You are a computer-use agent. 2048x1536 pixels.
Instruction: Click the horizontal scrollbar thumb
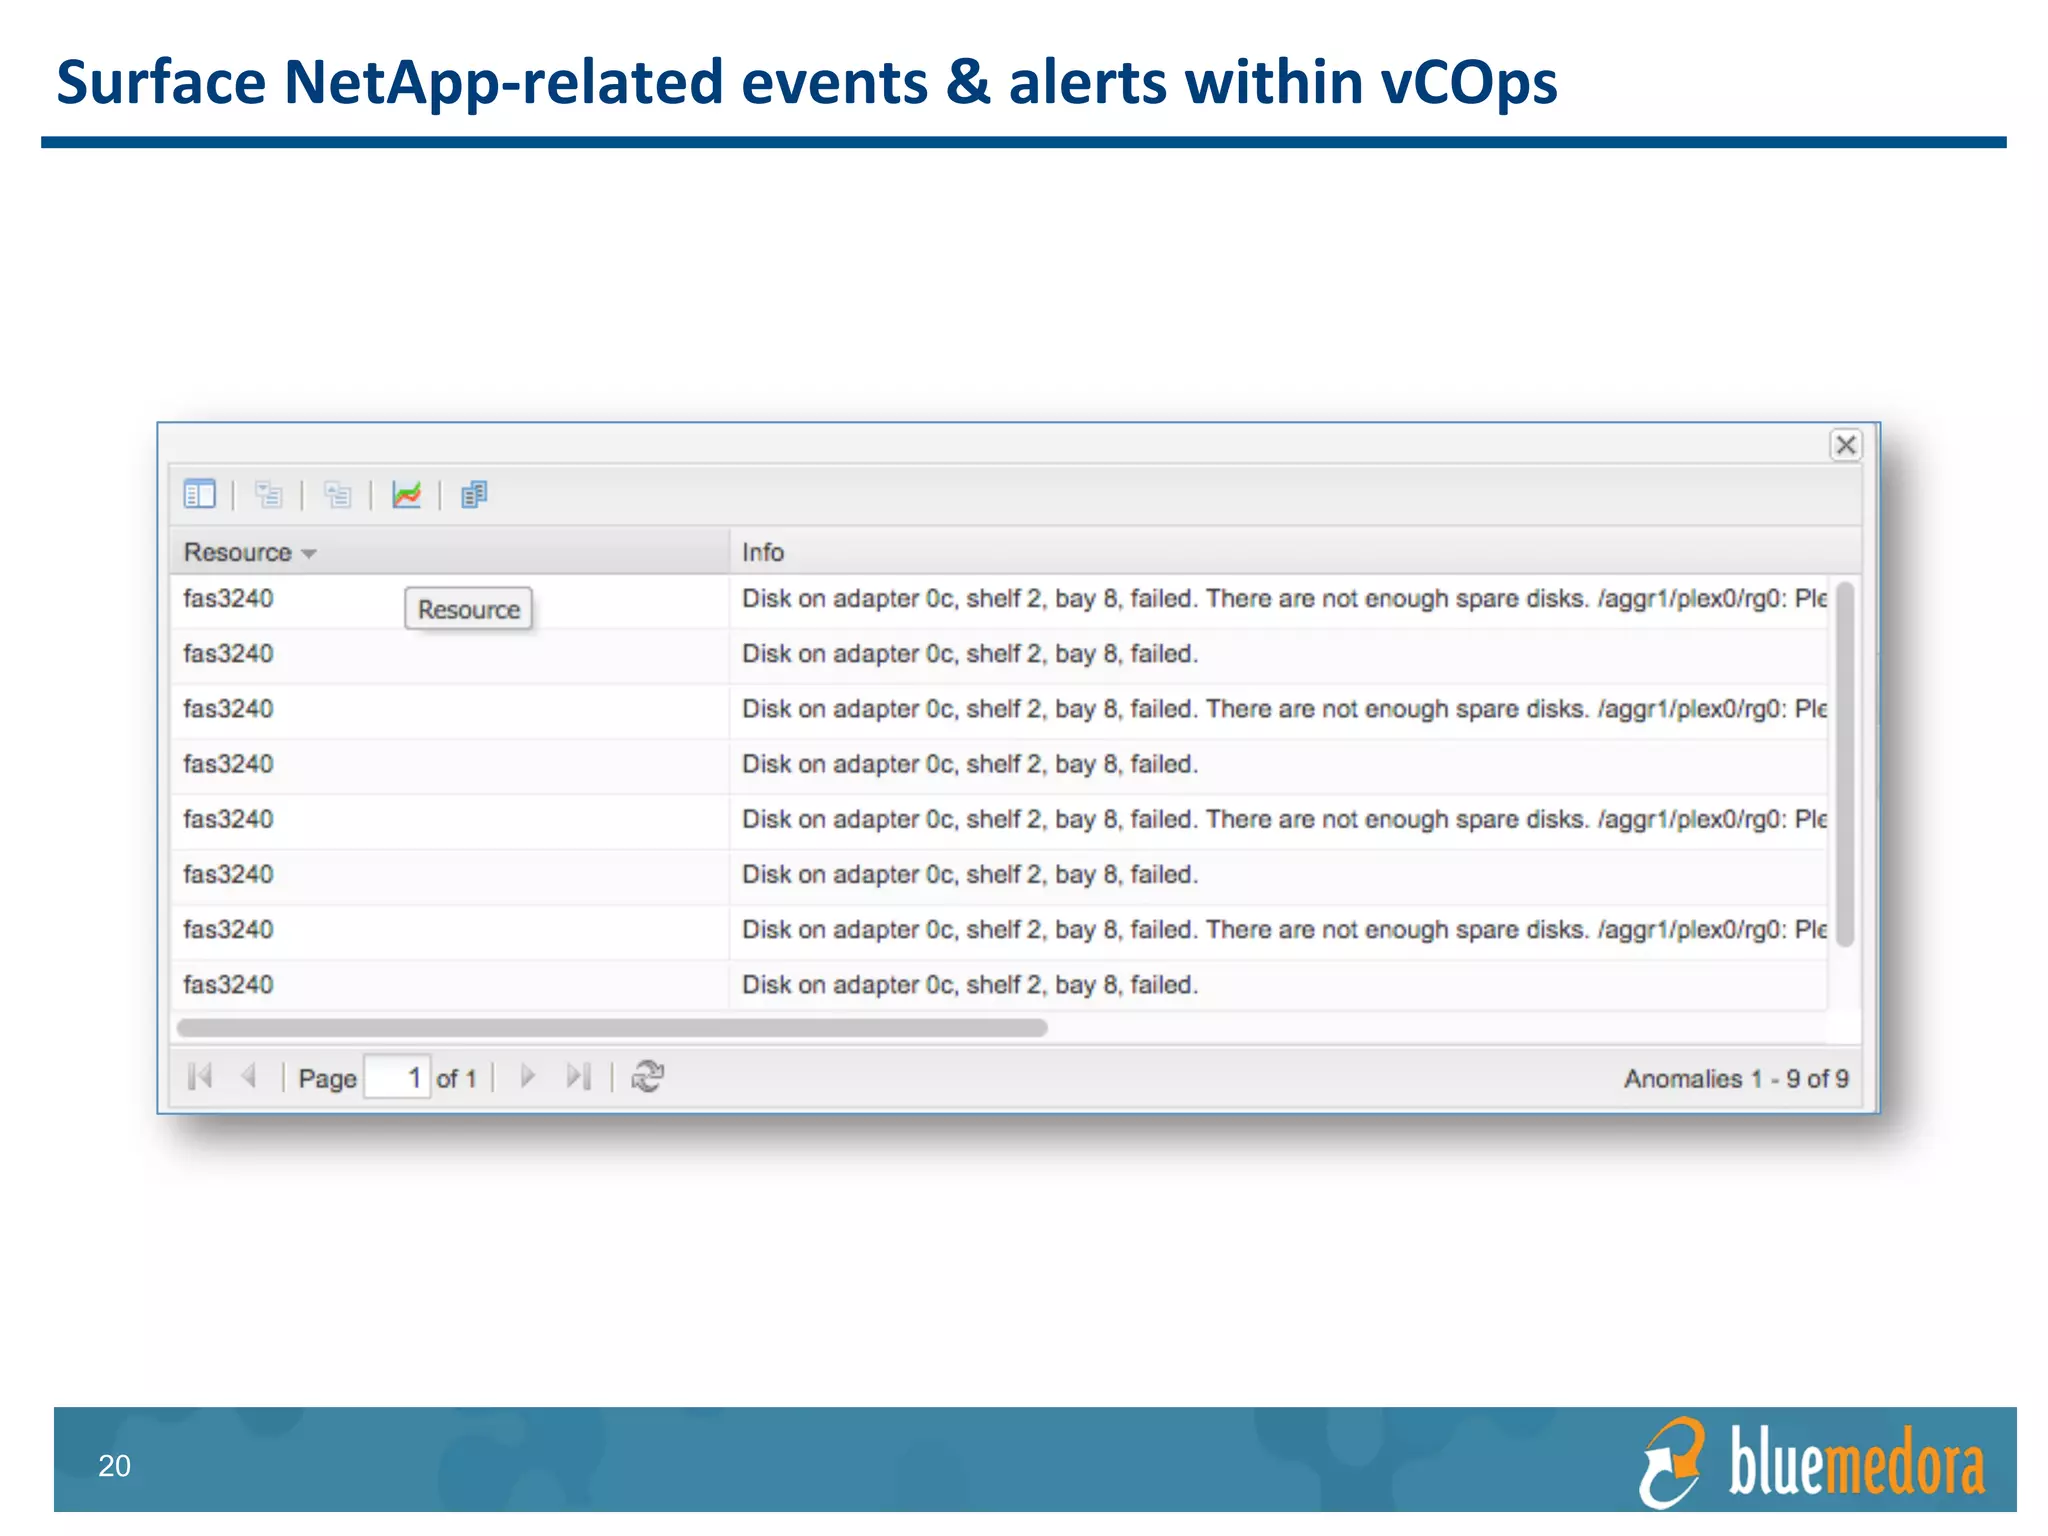[x=612, y=1028]
